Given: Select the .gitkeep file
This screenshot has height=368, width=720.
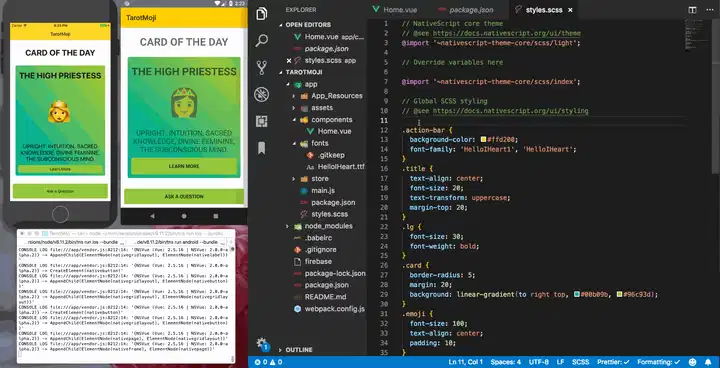Looking at the screenshot, I should tap(331, 155).
